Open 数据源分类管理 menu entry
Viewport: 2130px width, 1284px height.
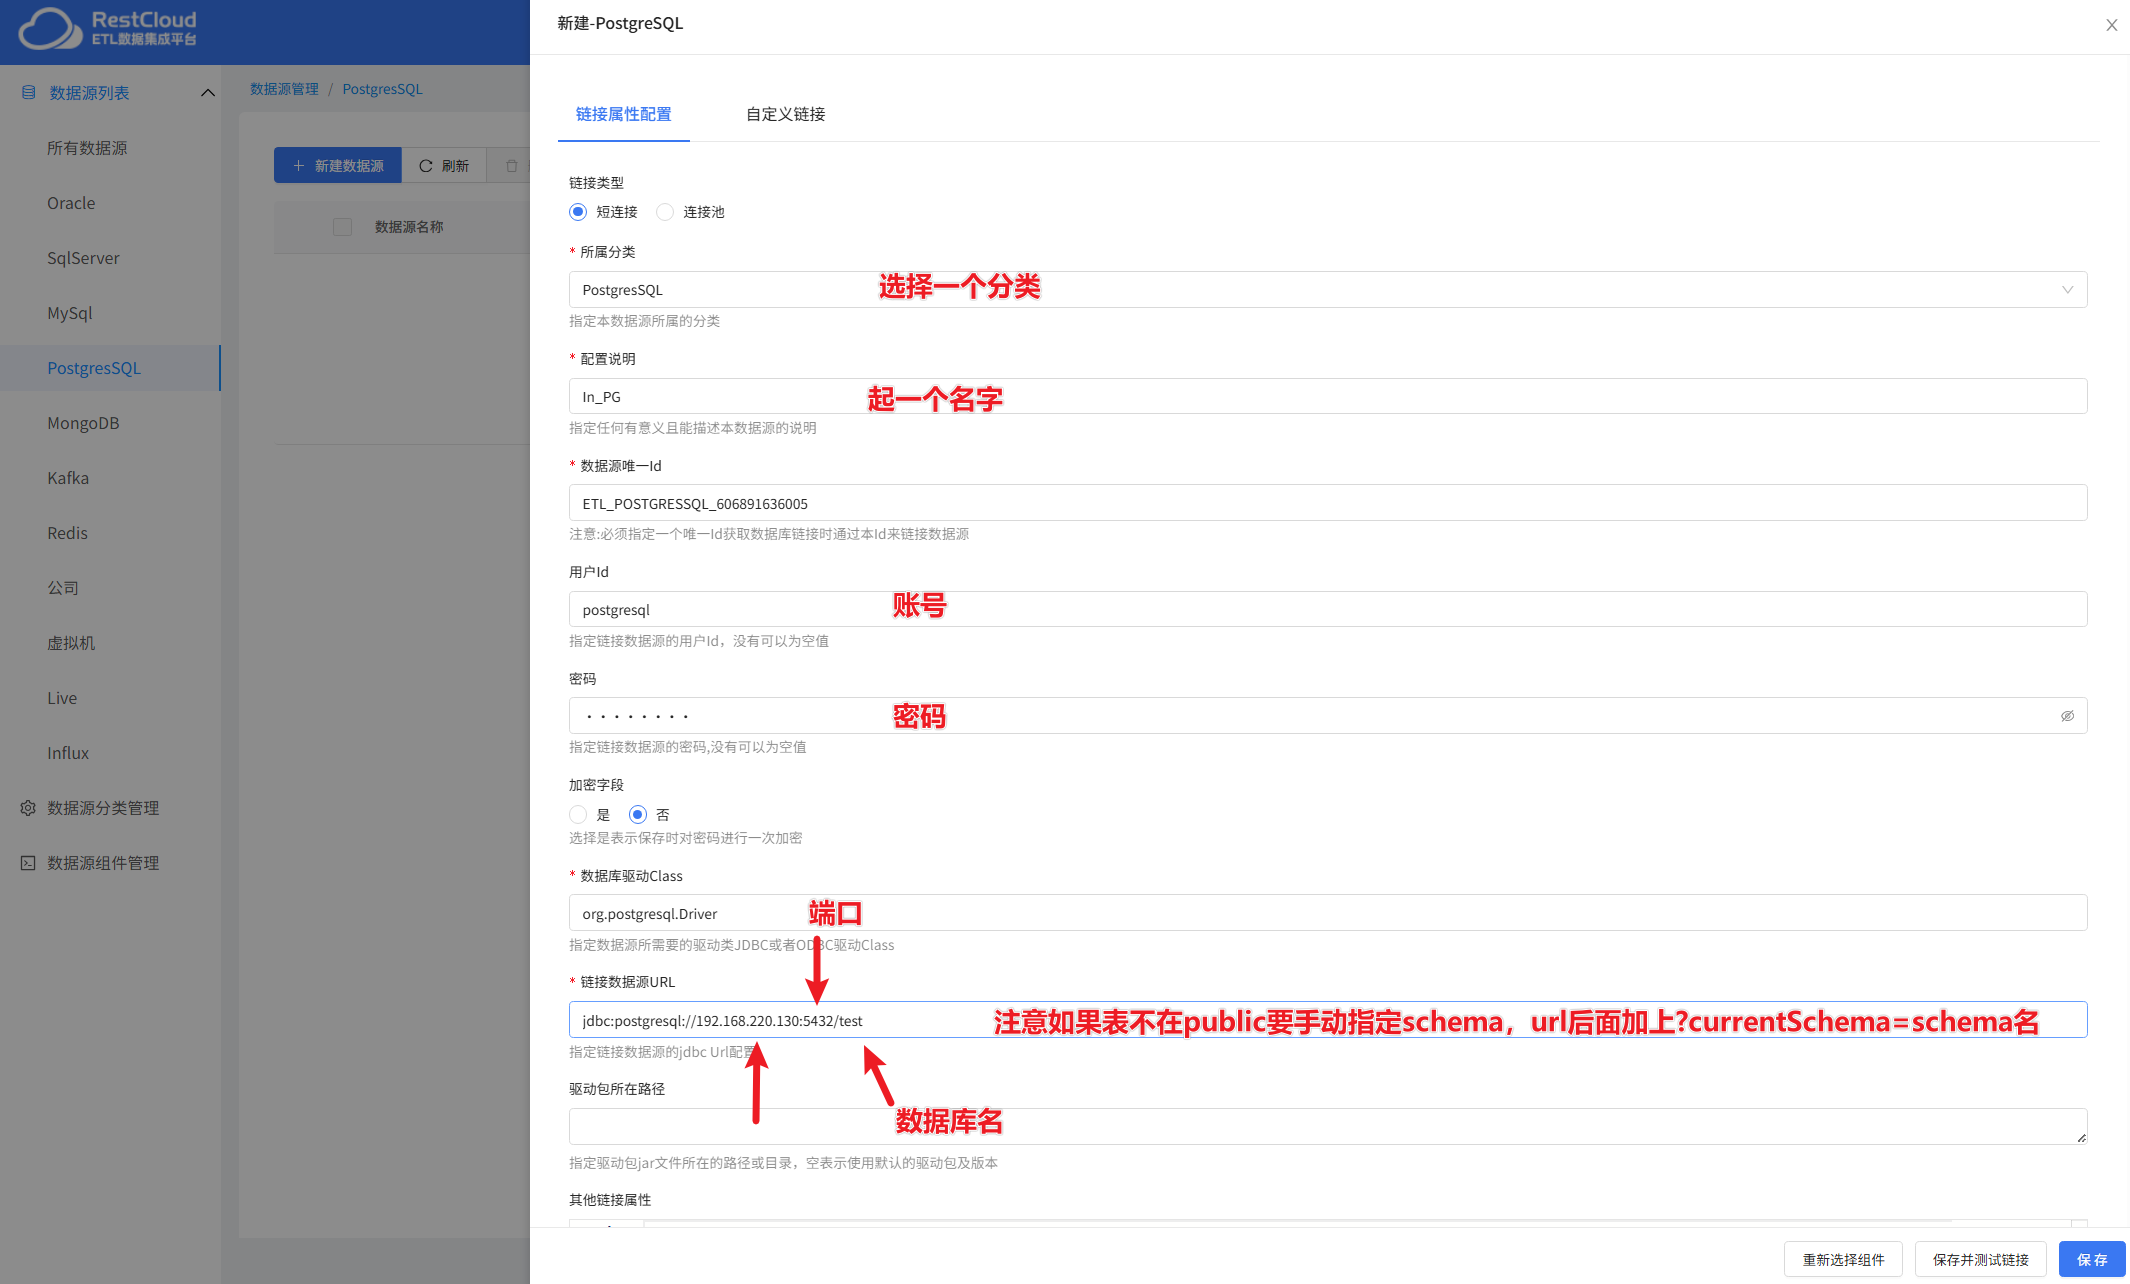point(103,808)
